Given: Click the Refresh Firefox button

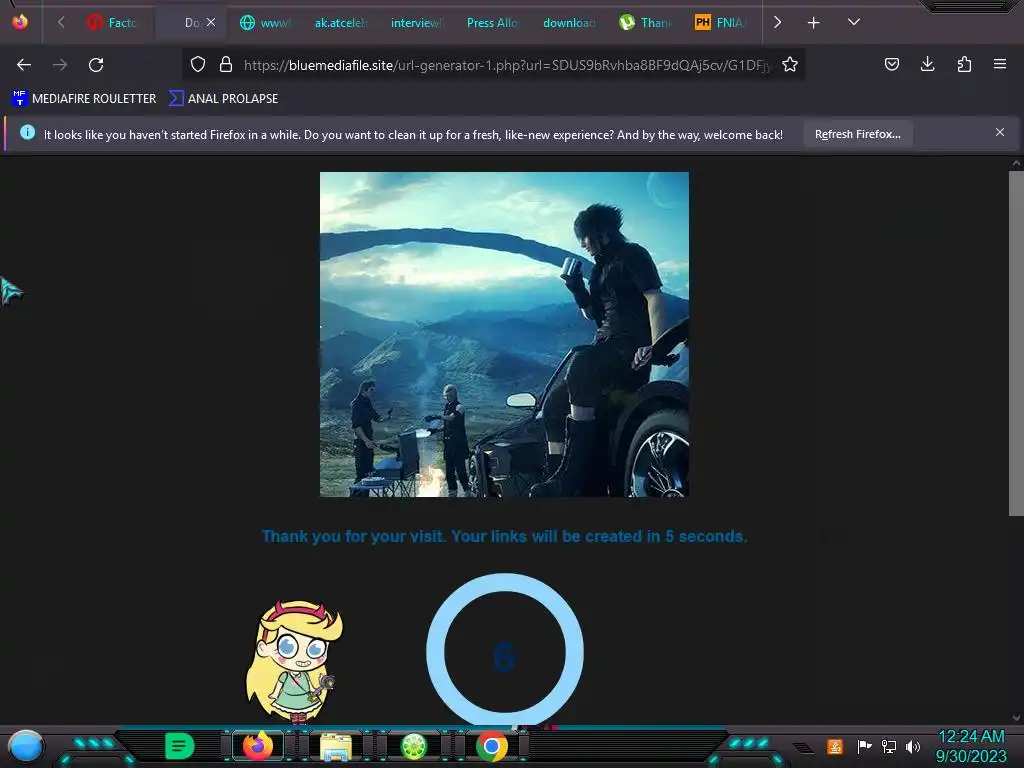Looking at the screenshot, I should [857, 134].
